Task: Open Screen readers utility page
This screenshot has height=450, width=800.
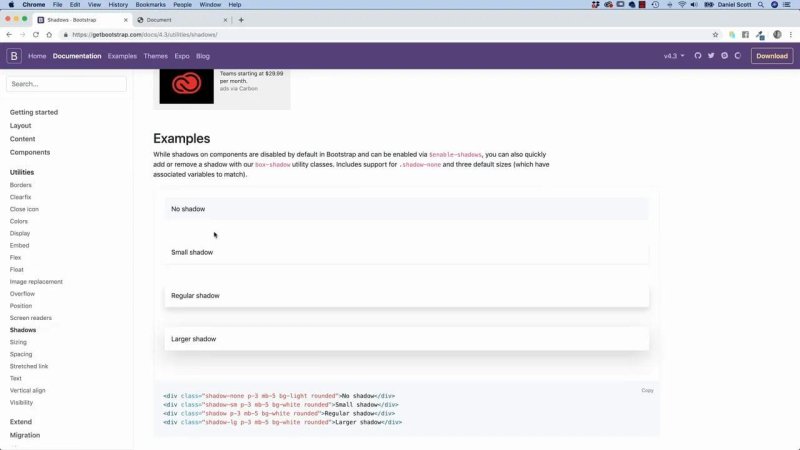Action: point(31,318)
